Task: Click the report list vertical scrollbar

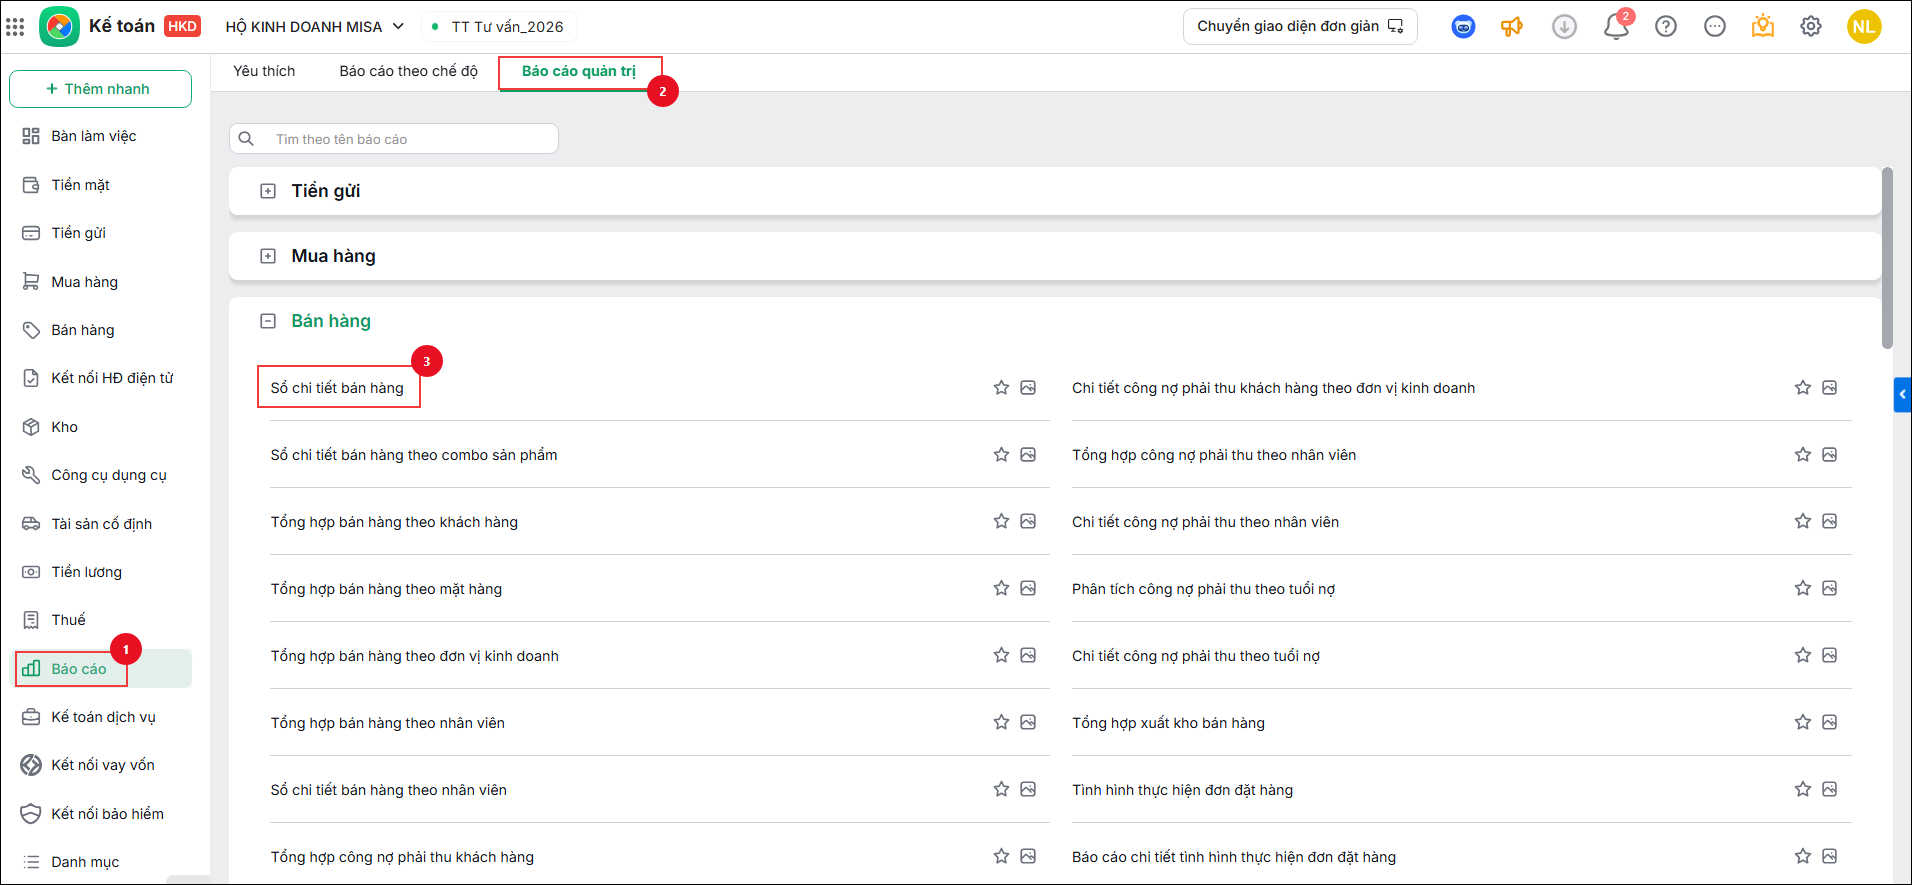Action: click(1887, 258)
